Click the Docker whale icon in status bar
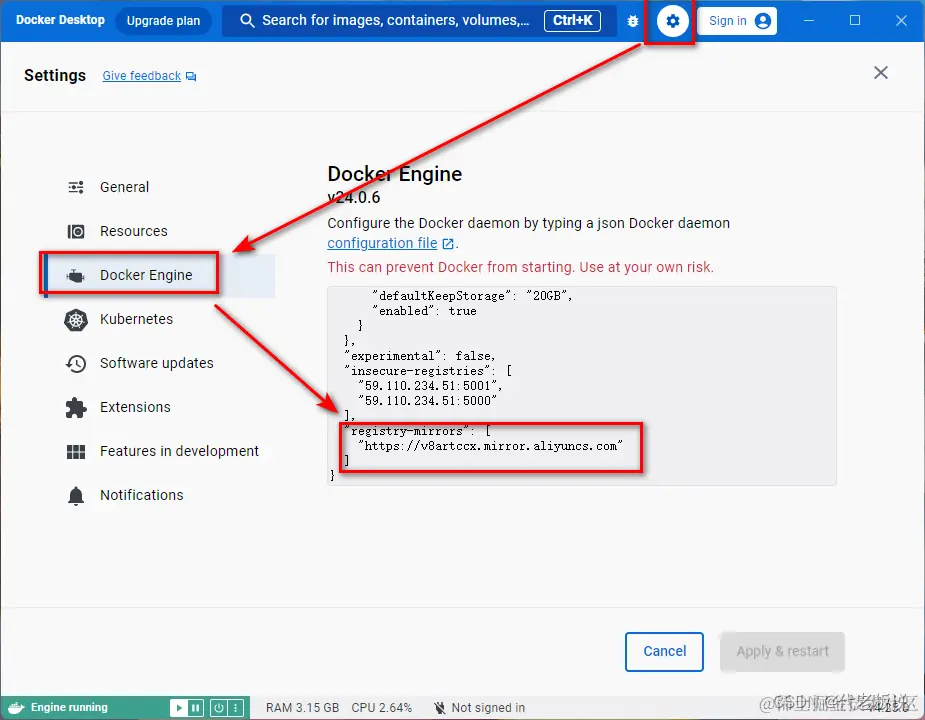The height and width of the screenshot is (720, 925). (16, 708)
